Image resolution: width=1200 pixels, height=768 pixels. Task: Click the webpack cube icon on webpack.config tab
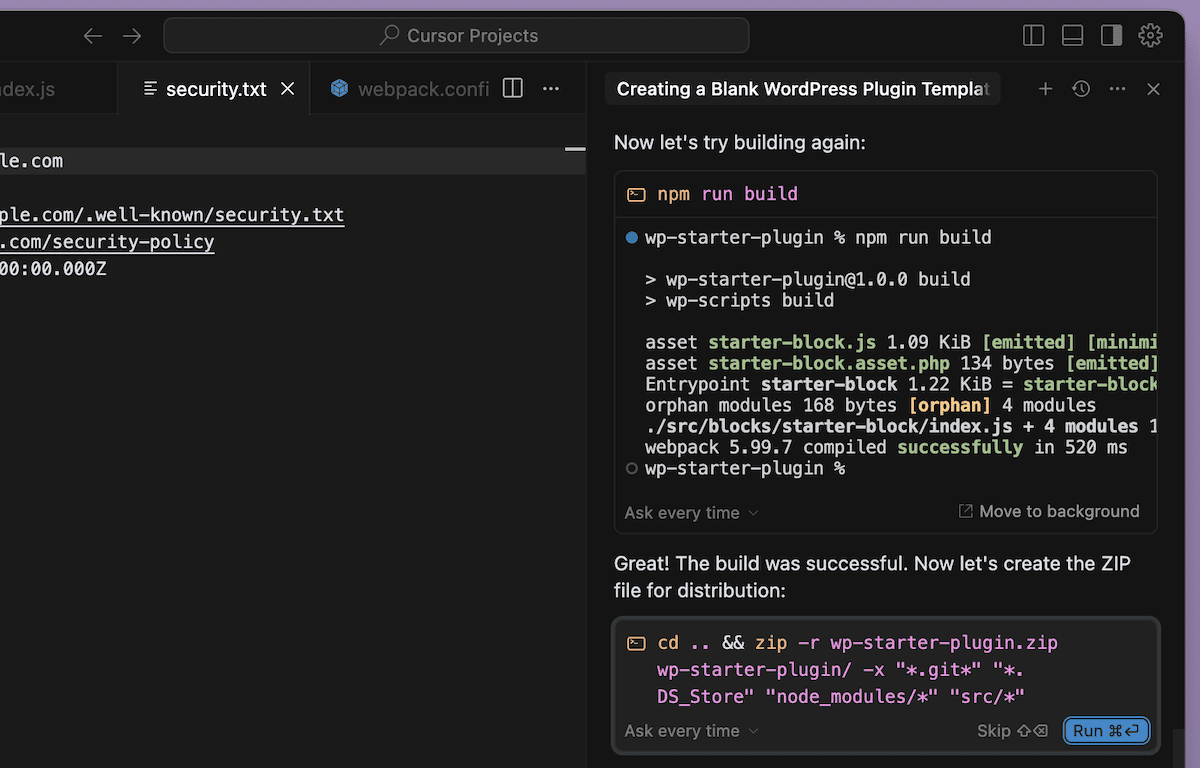point(340,89)
